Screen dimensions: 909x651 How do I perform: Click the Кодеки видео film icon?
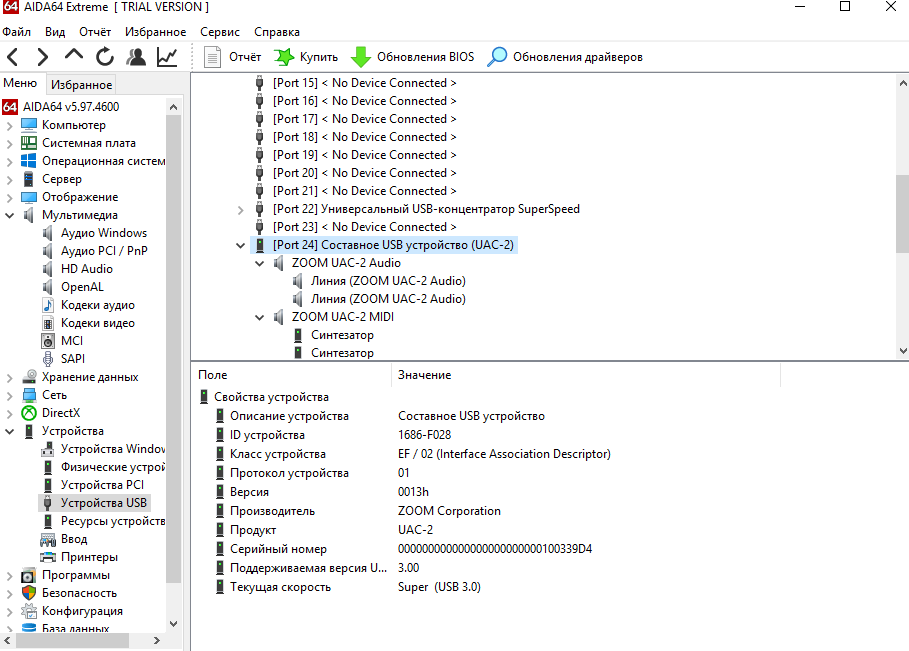point(48,323)
